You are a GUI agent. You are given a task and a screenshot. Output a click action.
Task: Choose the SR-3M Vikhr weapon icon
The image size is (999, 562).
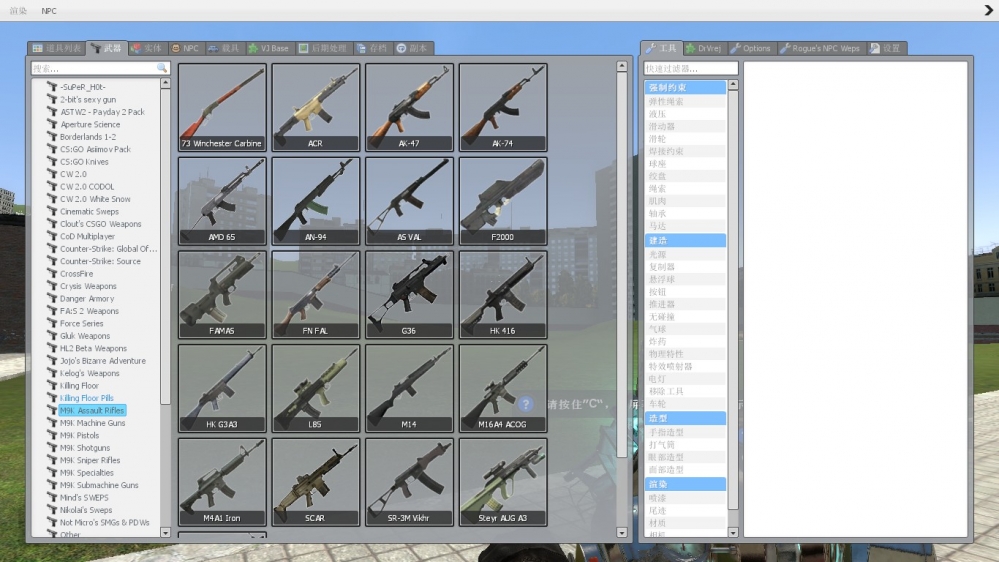[x=409, y=482]
